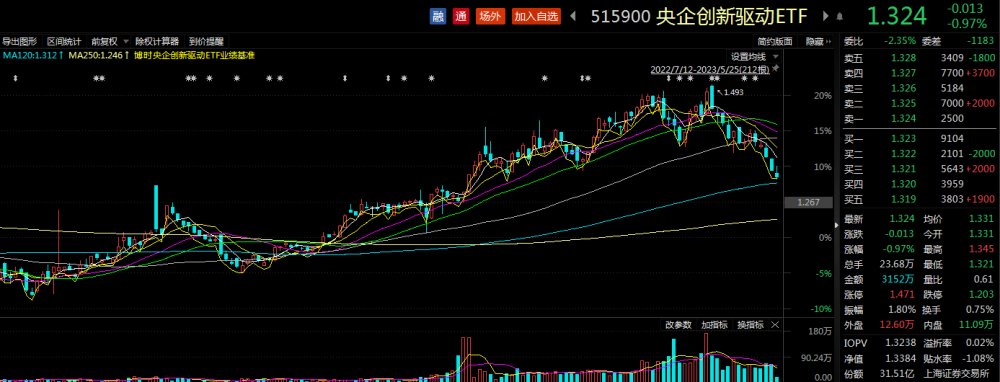
Task: Click the 卖二 1.325 ask row
Action: point(920,103)
